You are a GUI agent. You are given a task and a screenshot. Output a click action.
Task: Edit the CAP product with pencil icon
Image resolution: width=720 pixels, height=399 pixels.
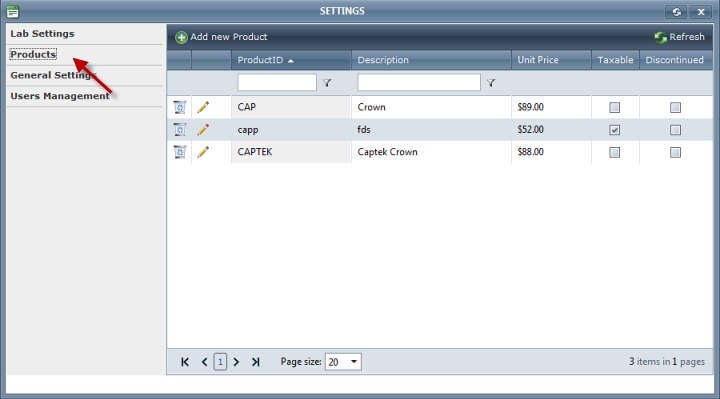tap(203, 107)
